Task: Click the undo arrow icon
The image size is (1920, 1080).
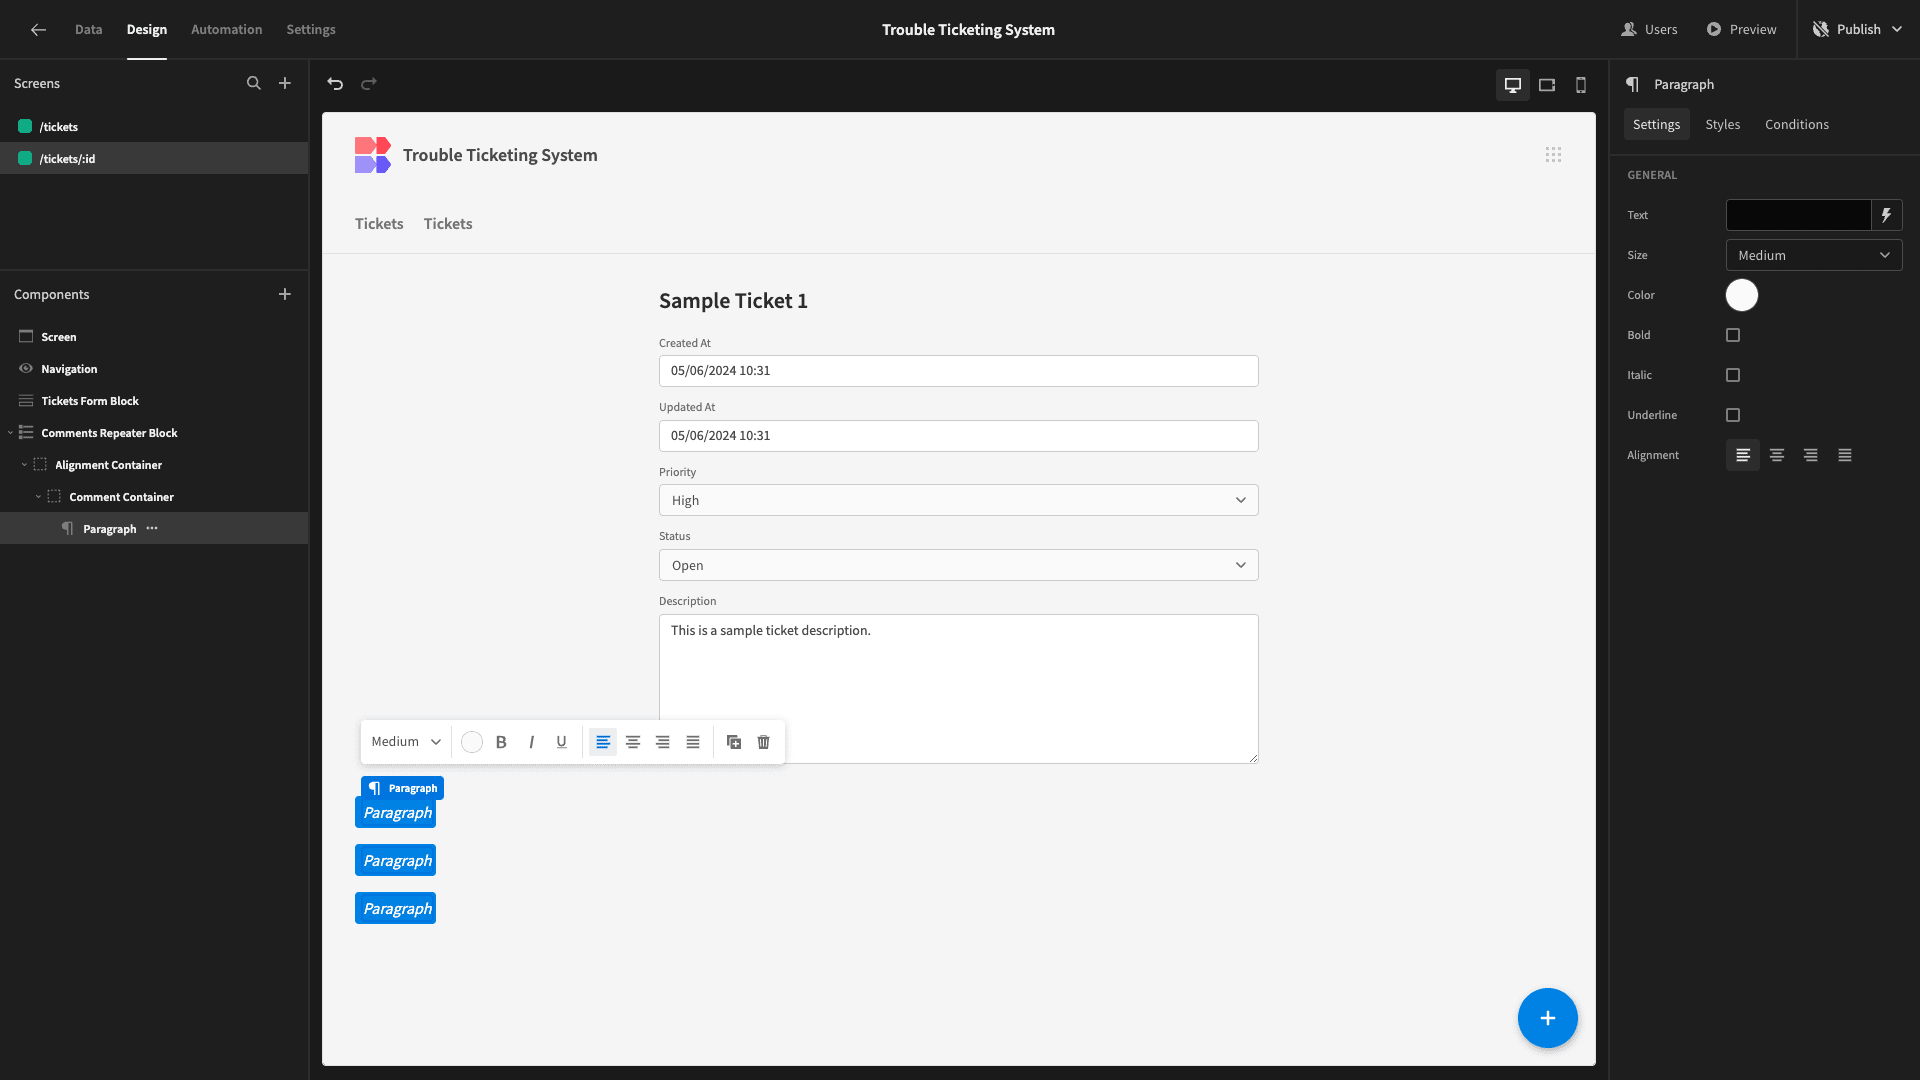Action: pyautogui.click(x=335, y=84)
